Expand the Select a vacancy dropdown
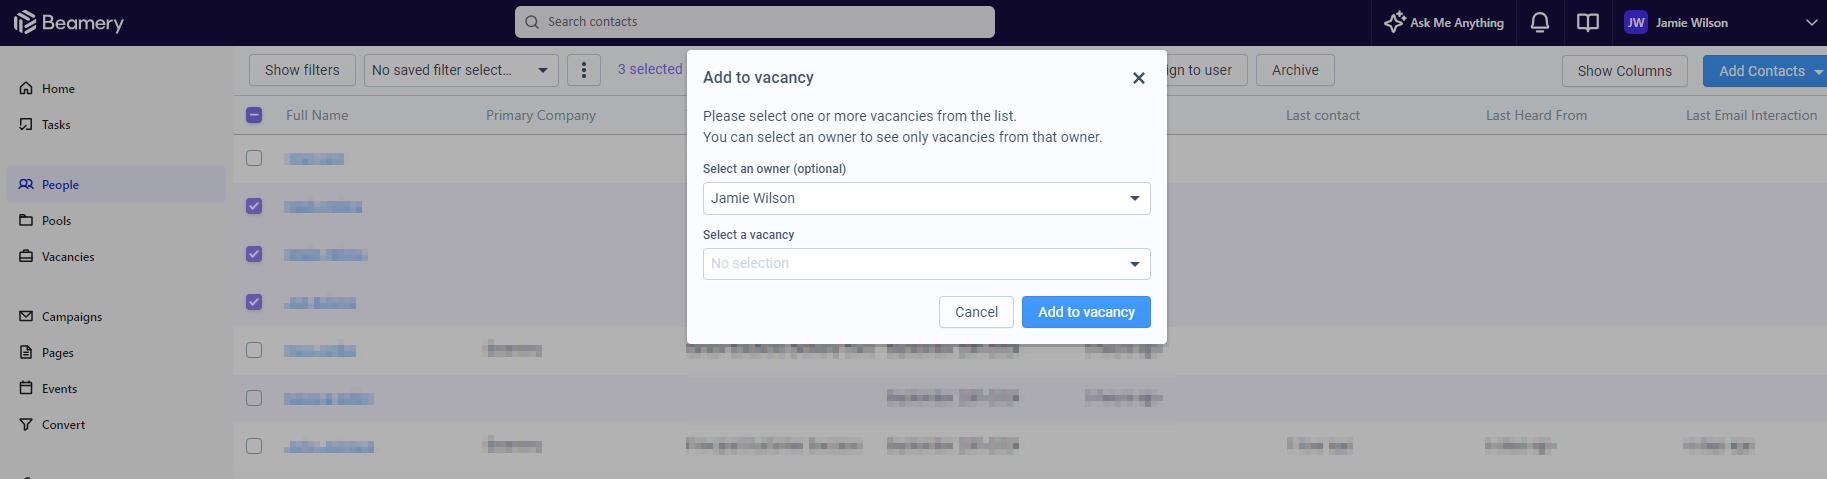Image resolution: width=1827 pixels, height=479 pixels. point(926,264)
